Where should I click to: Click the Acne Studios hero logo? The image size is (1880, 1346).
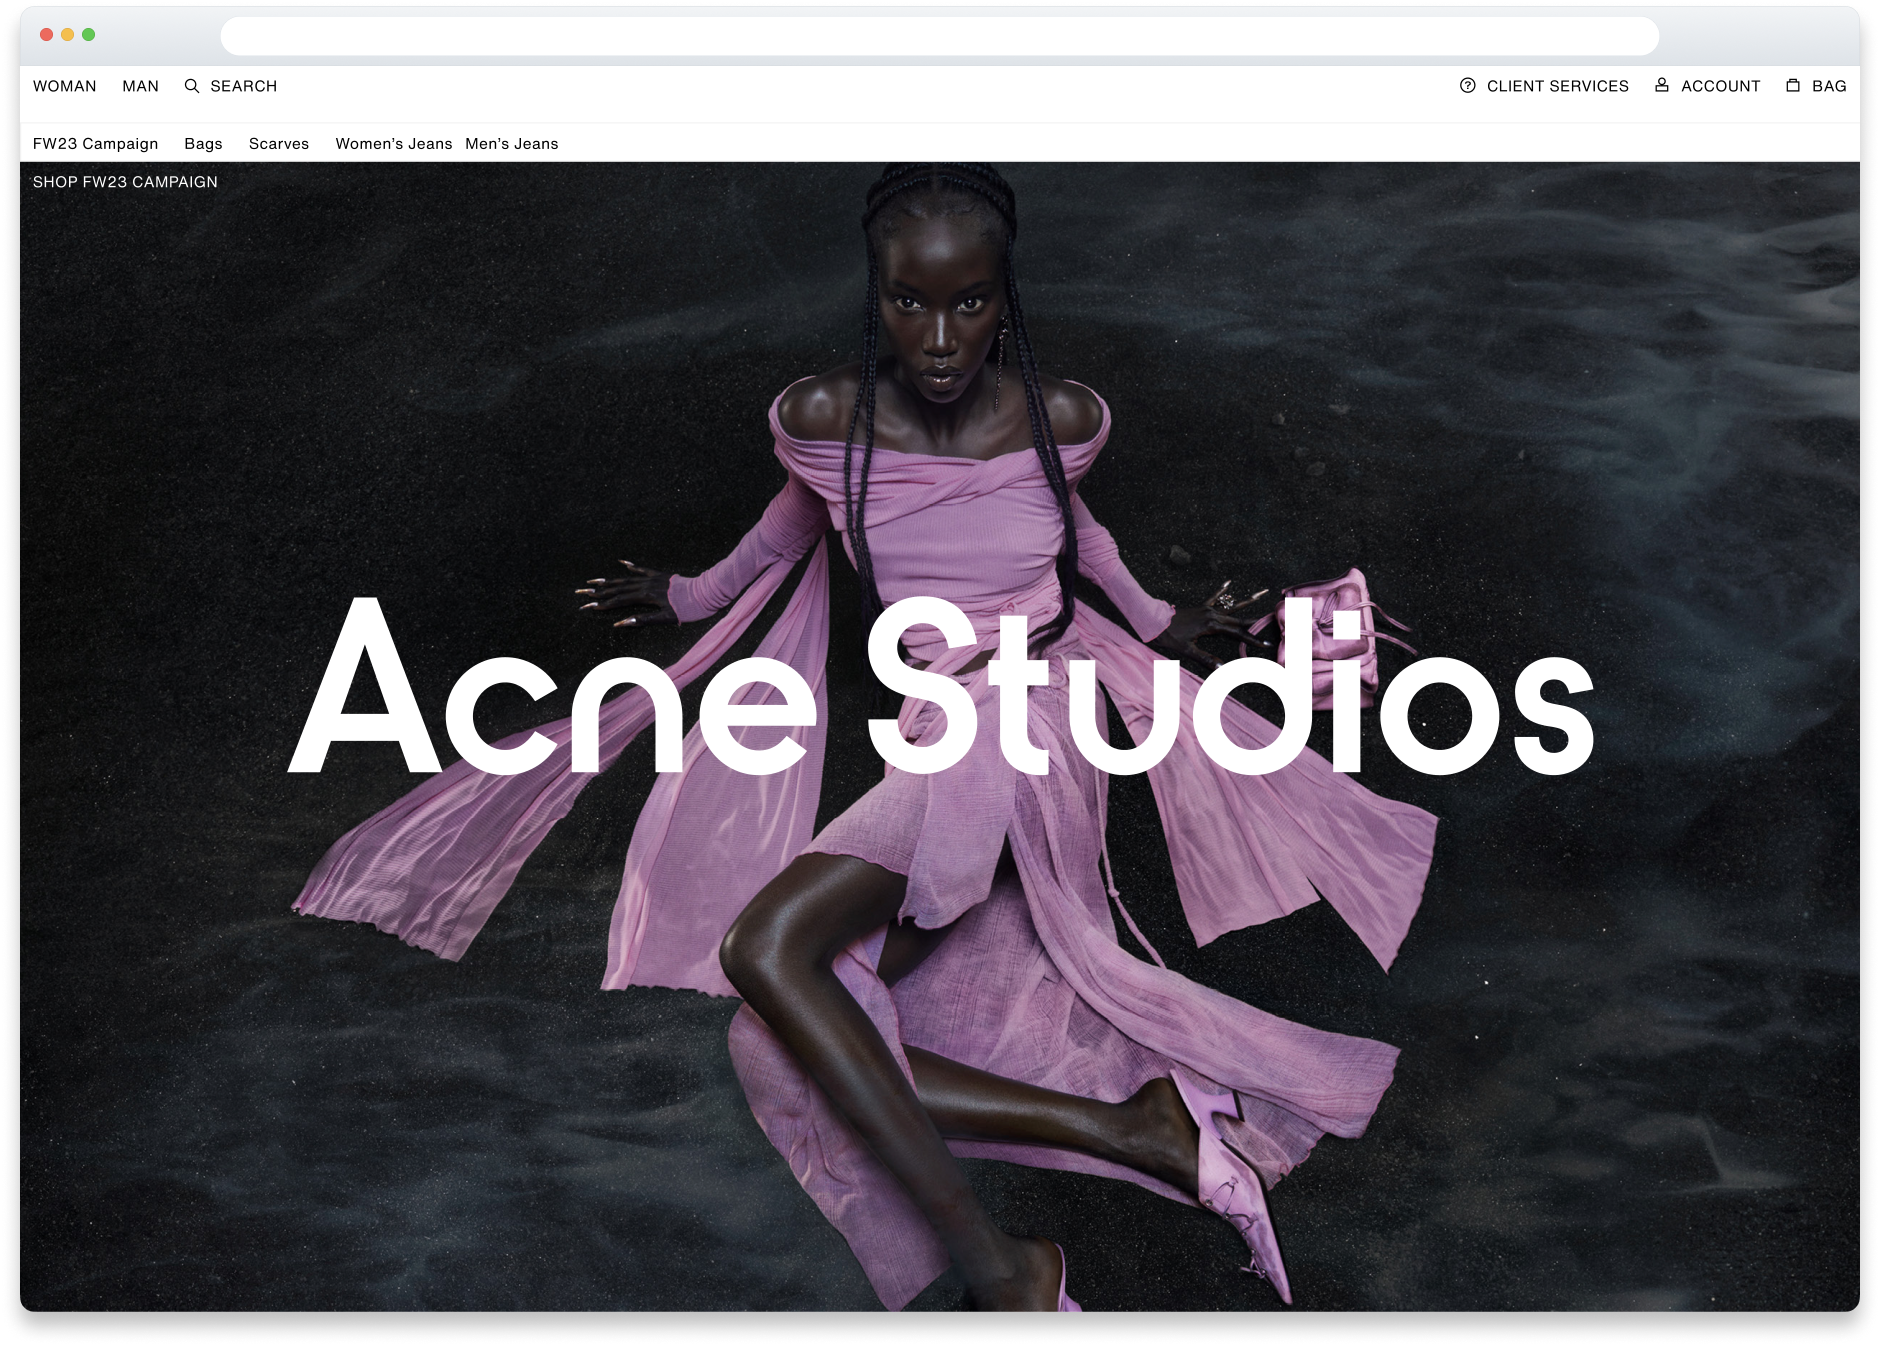pos(941,686)
